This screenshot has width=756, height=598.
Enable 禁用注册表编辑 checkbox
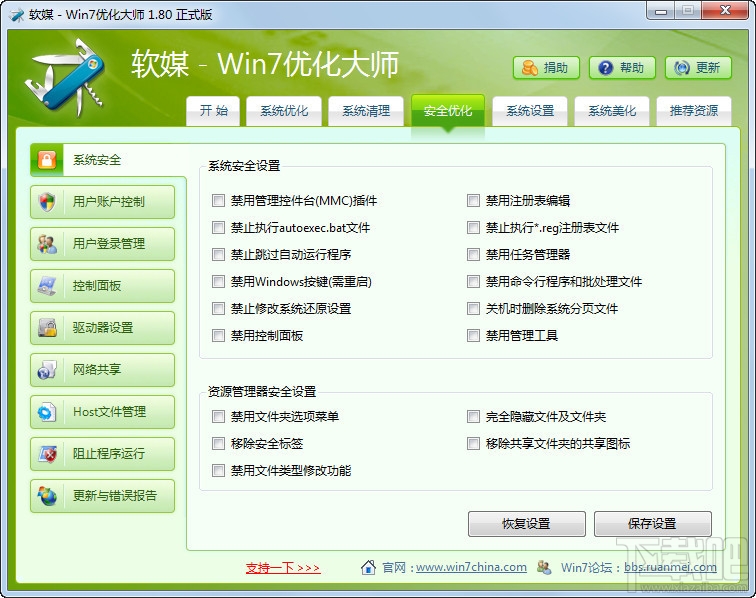point(473,200)
